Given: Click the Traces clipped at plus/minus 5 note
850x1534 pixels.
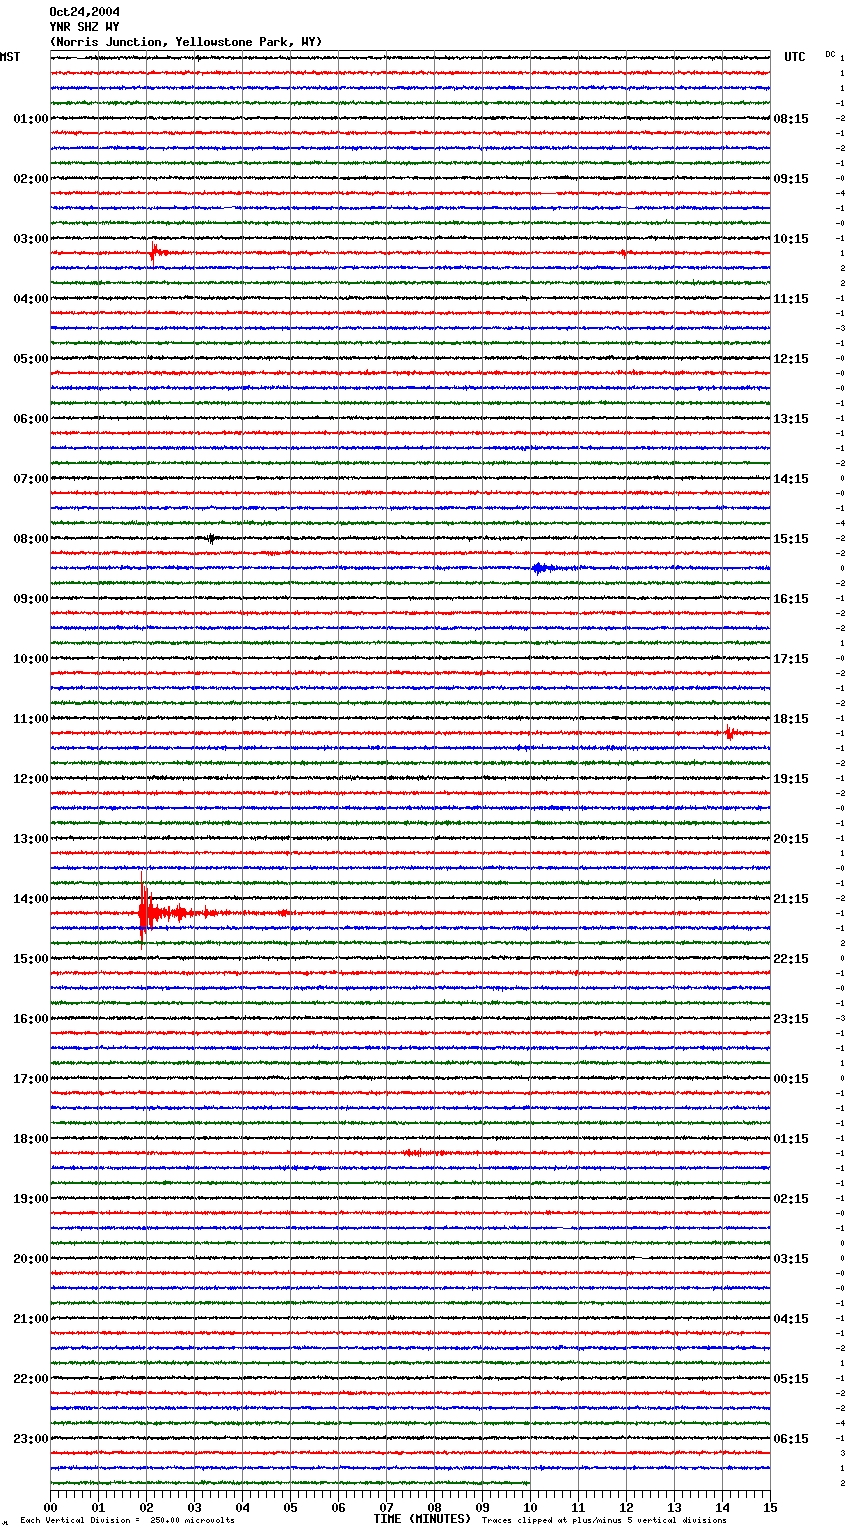Looking at the screenshot, I should coord(604,1520).
